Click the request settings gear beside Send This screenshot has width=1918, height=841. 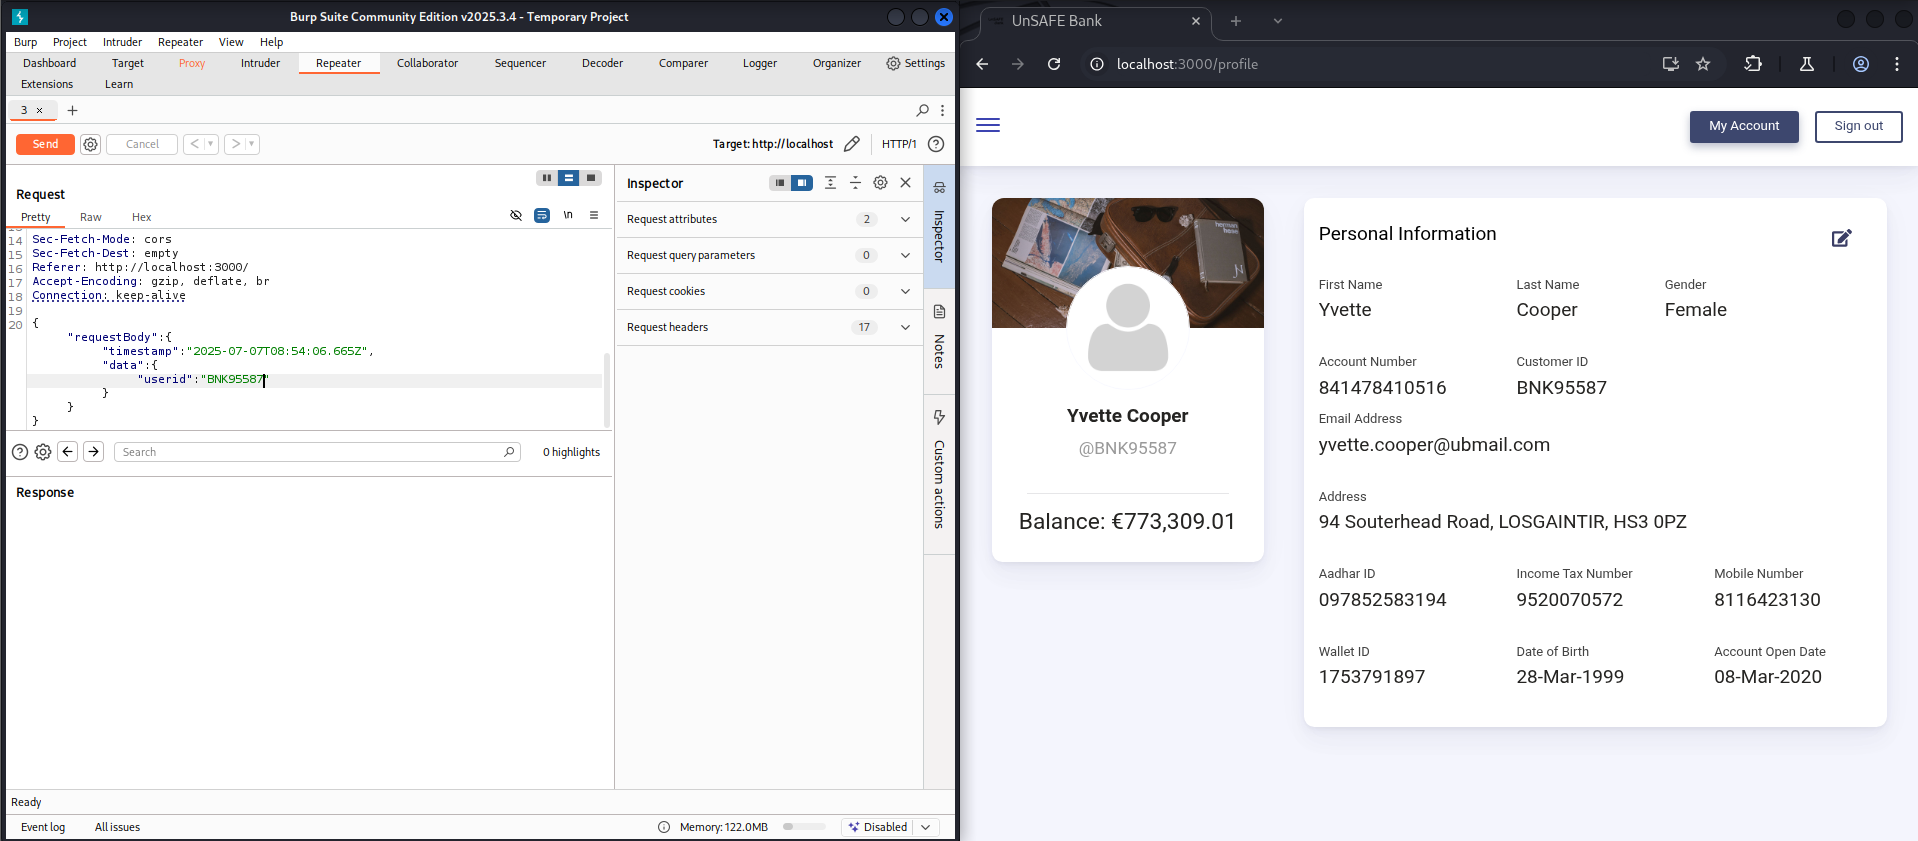pos(90,144)
